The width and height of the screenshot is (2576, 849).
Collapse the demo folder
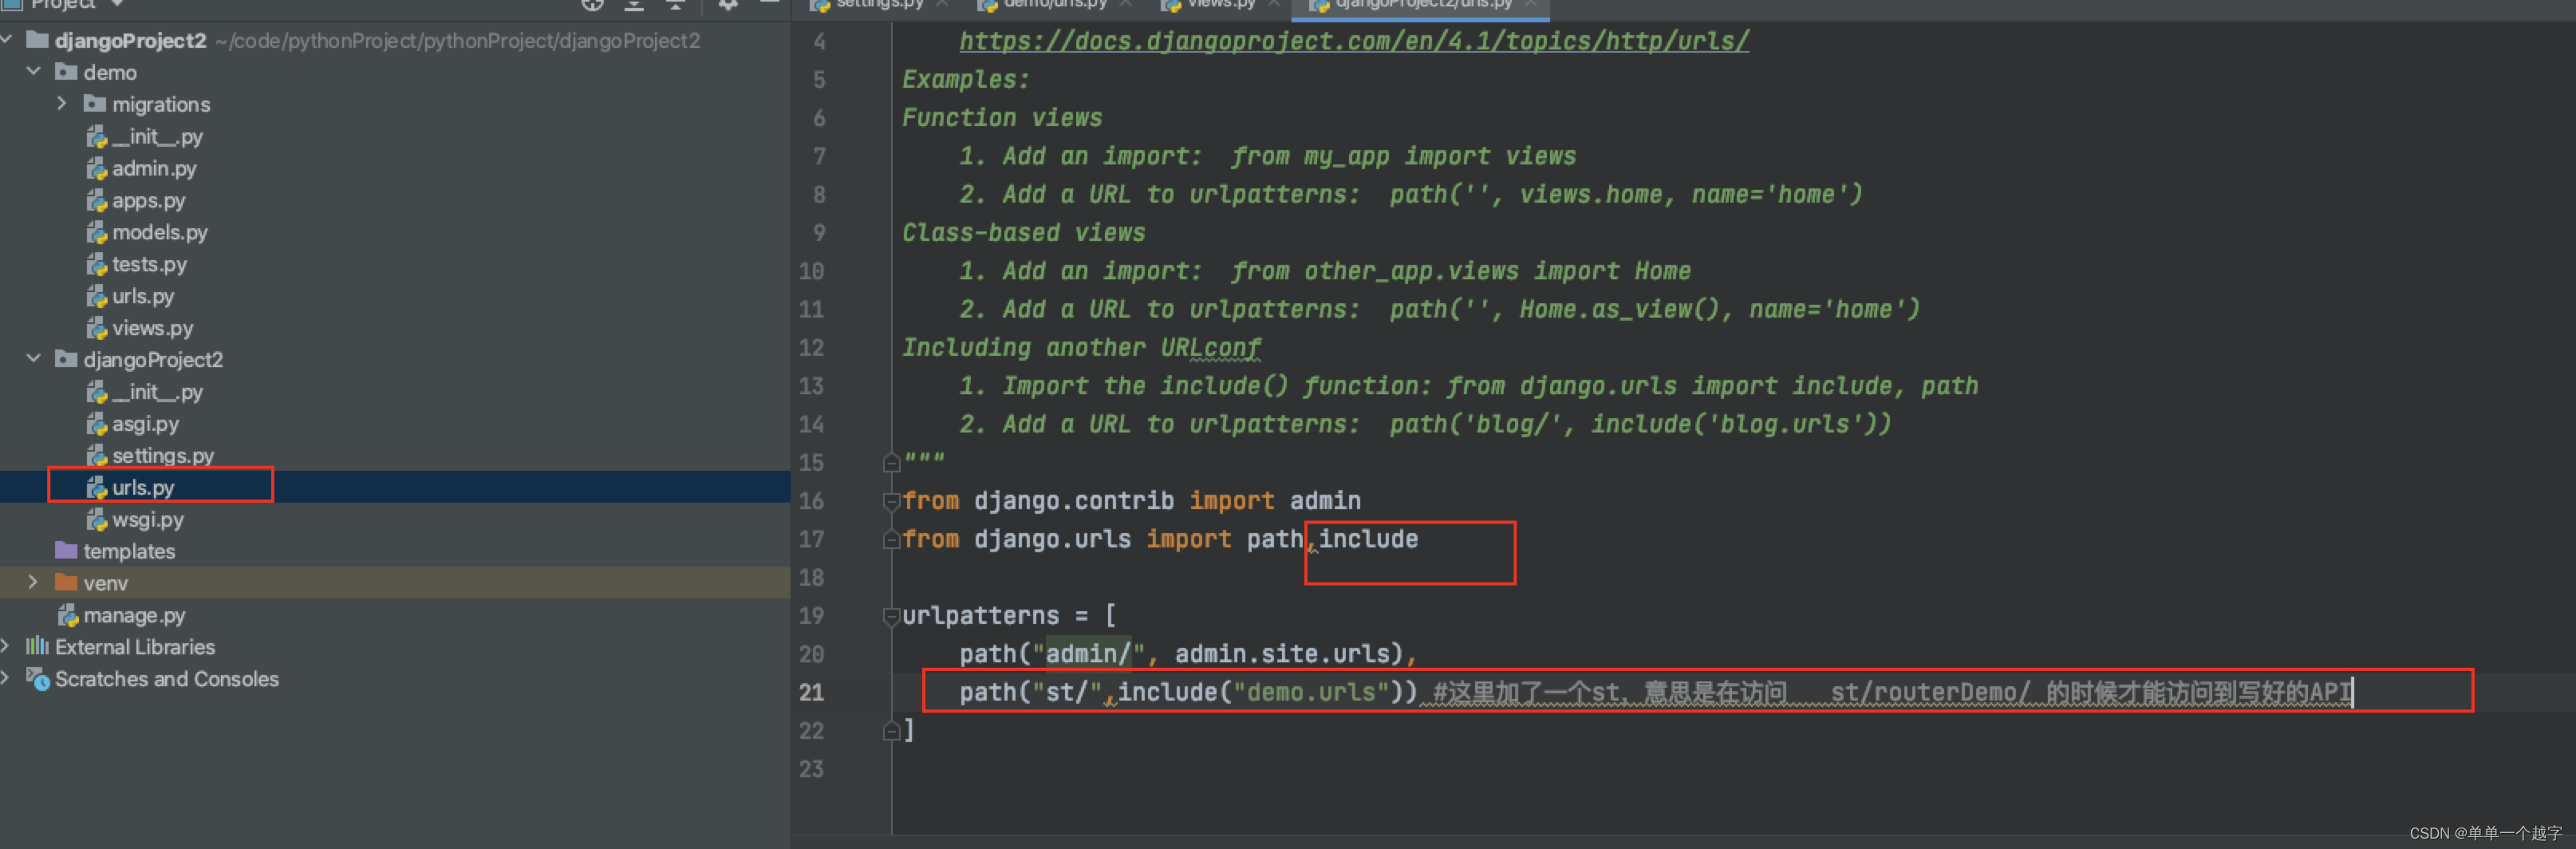coord(34,72)
